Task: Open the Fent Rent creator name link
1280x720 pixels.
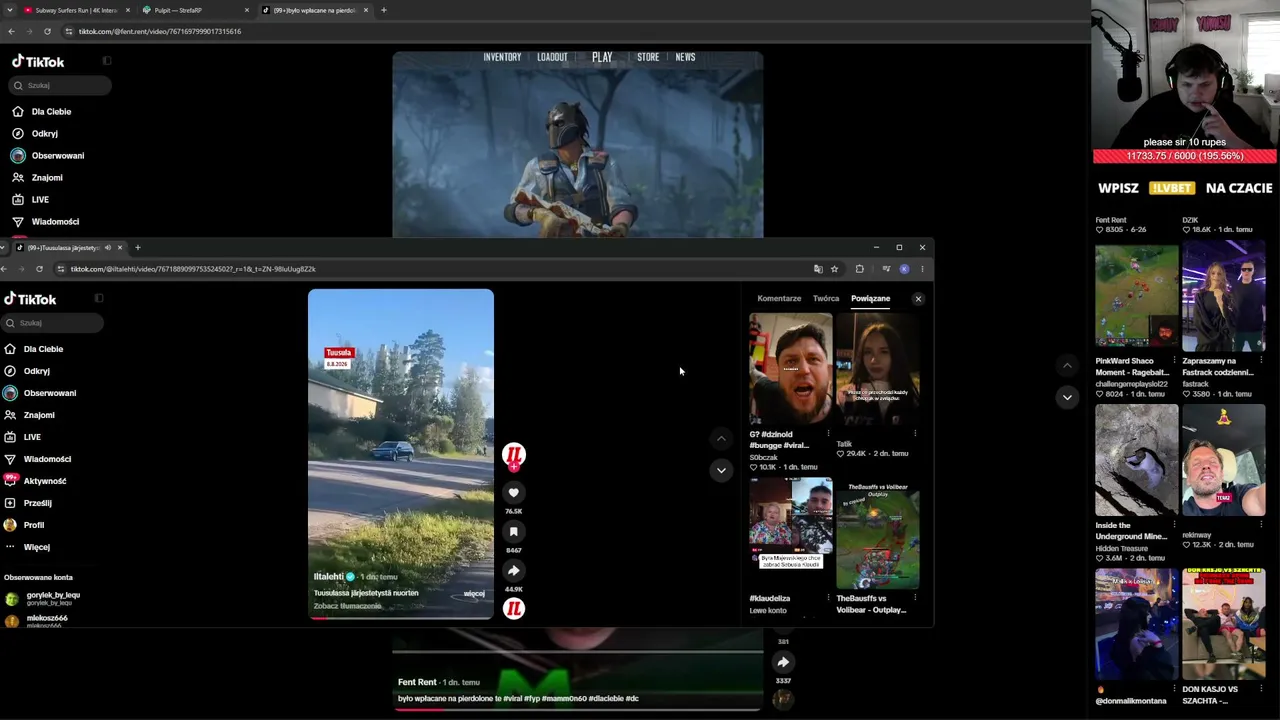Action: pyautogui.click(x=417, y=682)
